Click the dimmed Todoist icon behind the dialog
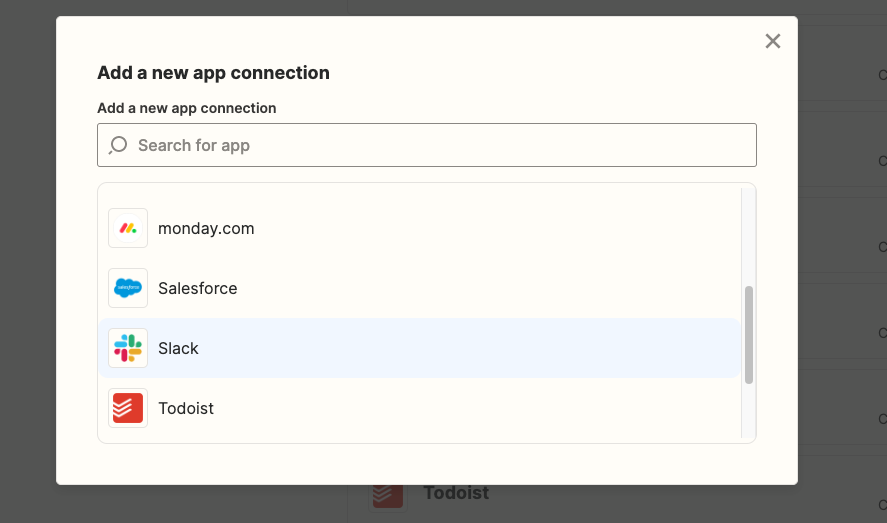This screenshot has height=523, width=887. click(388, 494)
